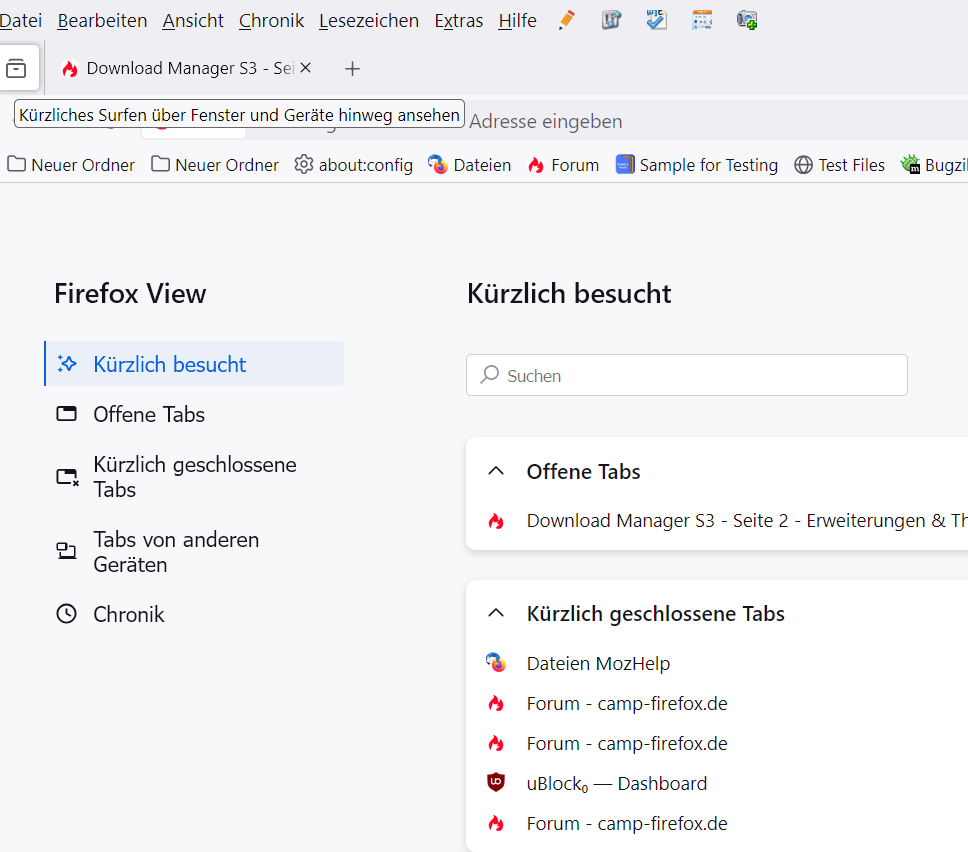Click the uBlock Origin shield favicon

[496, 783]
